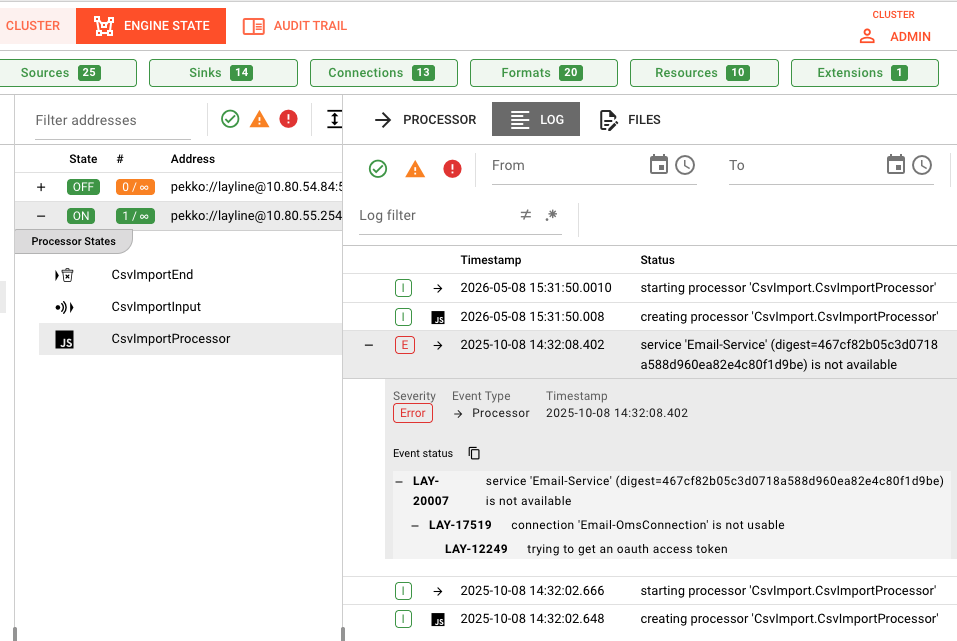Click the OFF state badge
This screenshot has height=641, width=957.
tap(83, 187)
